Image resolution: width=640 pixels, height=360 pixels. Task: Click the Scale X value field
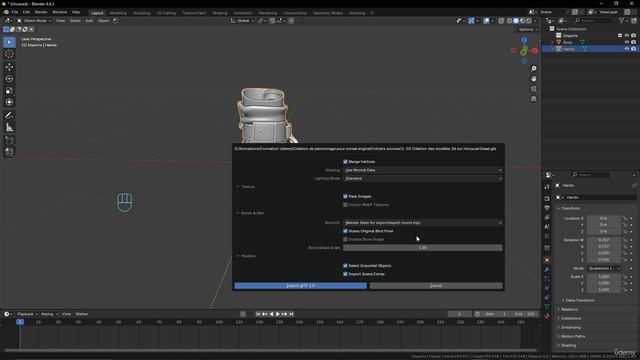[604, 277]
